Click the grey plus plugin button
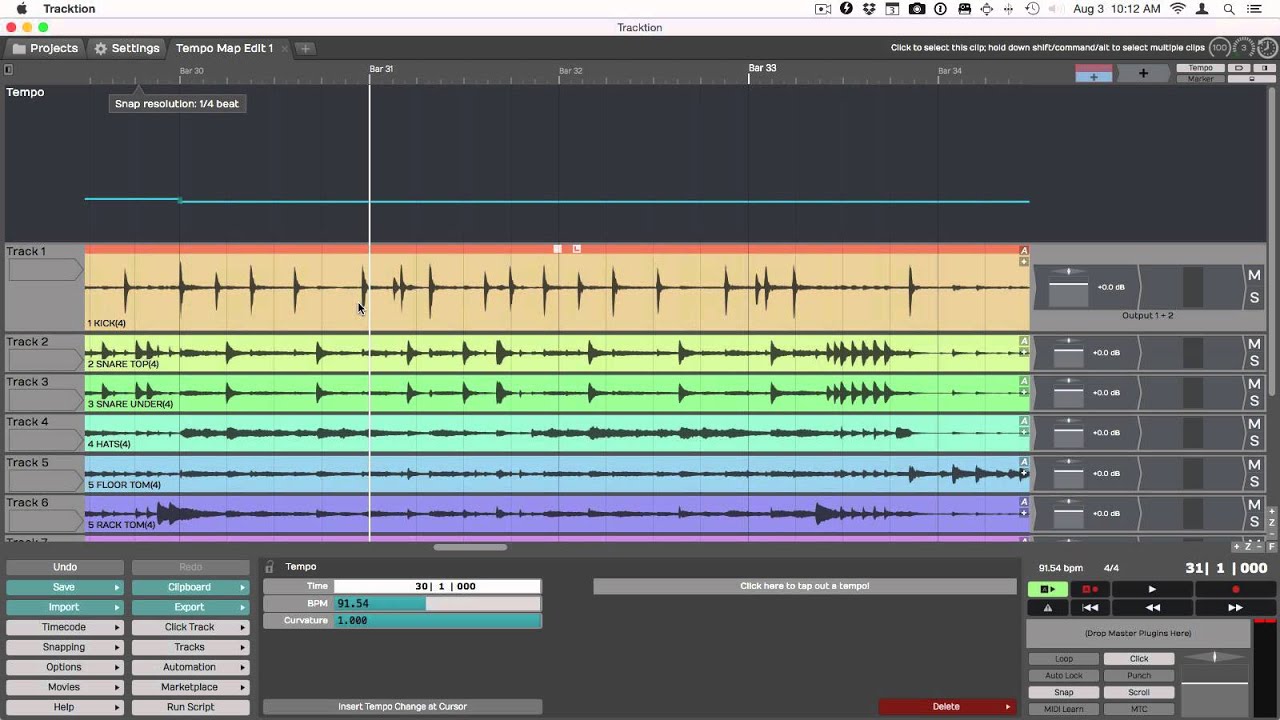The height and width of the screenshot is (720, 1280). [1143, 73]
